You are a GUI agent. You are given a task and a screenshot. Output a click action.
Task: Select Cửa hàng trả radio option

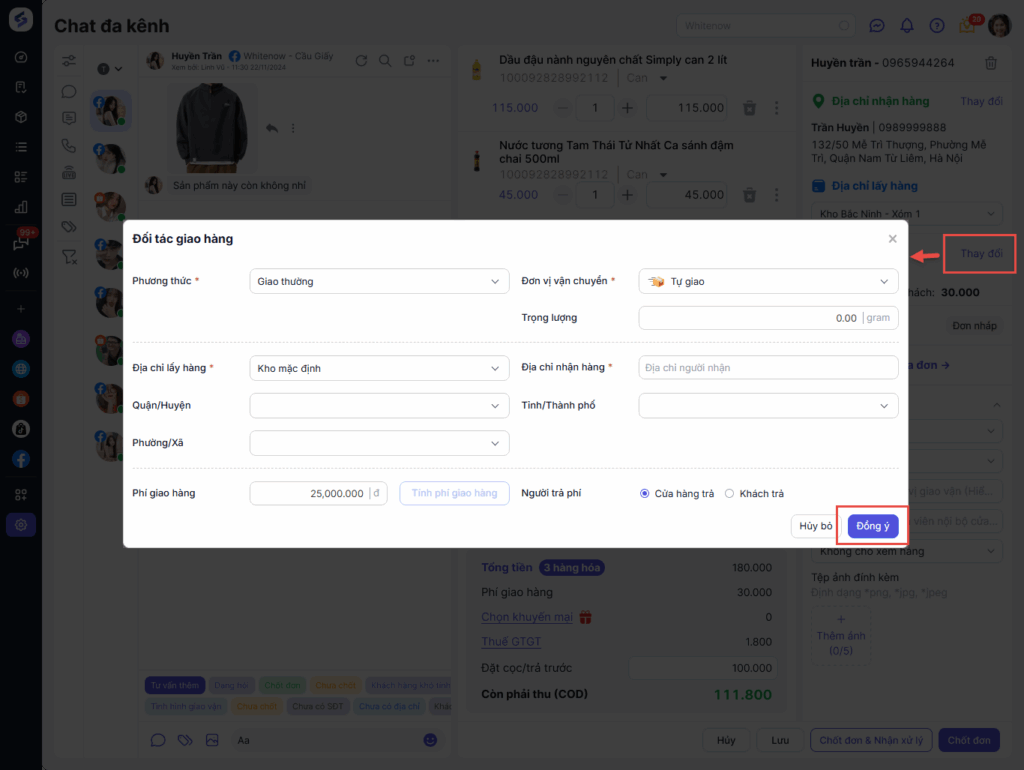point(645,493)
